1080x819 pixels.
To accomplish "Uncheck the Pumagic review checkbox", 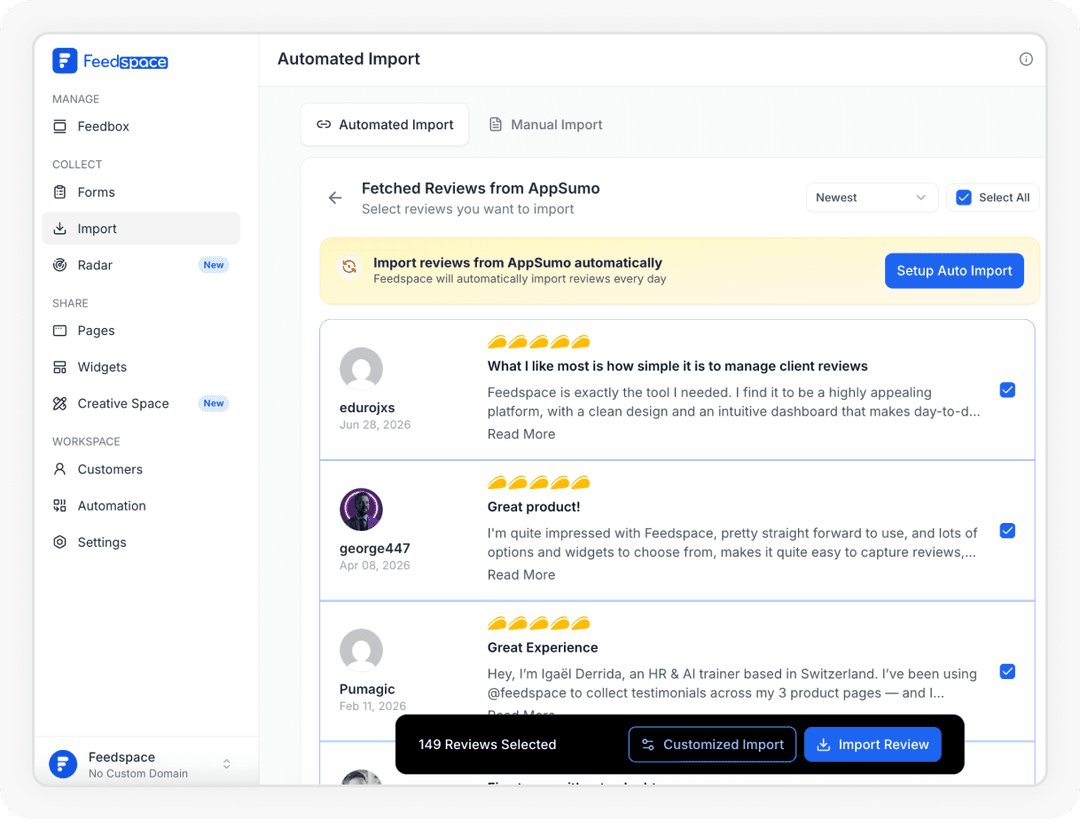I will click(1007, 672).
